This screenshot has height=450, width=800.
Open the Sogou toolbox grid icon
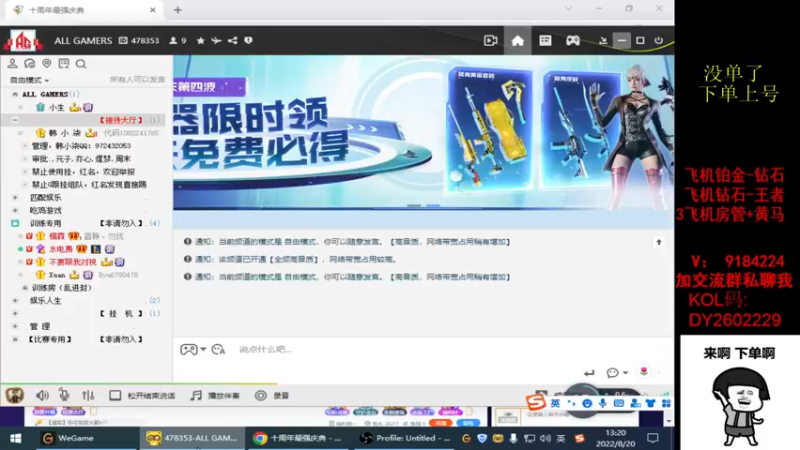pos(666,403)
